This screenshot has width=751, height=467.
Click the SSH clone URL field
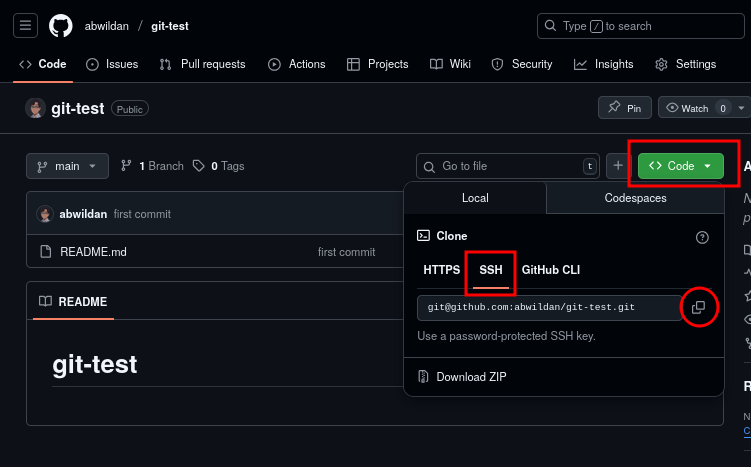pyautogui.click(x=550, y=308)
